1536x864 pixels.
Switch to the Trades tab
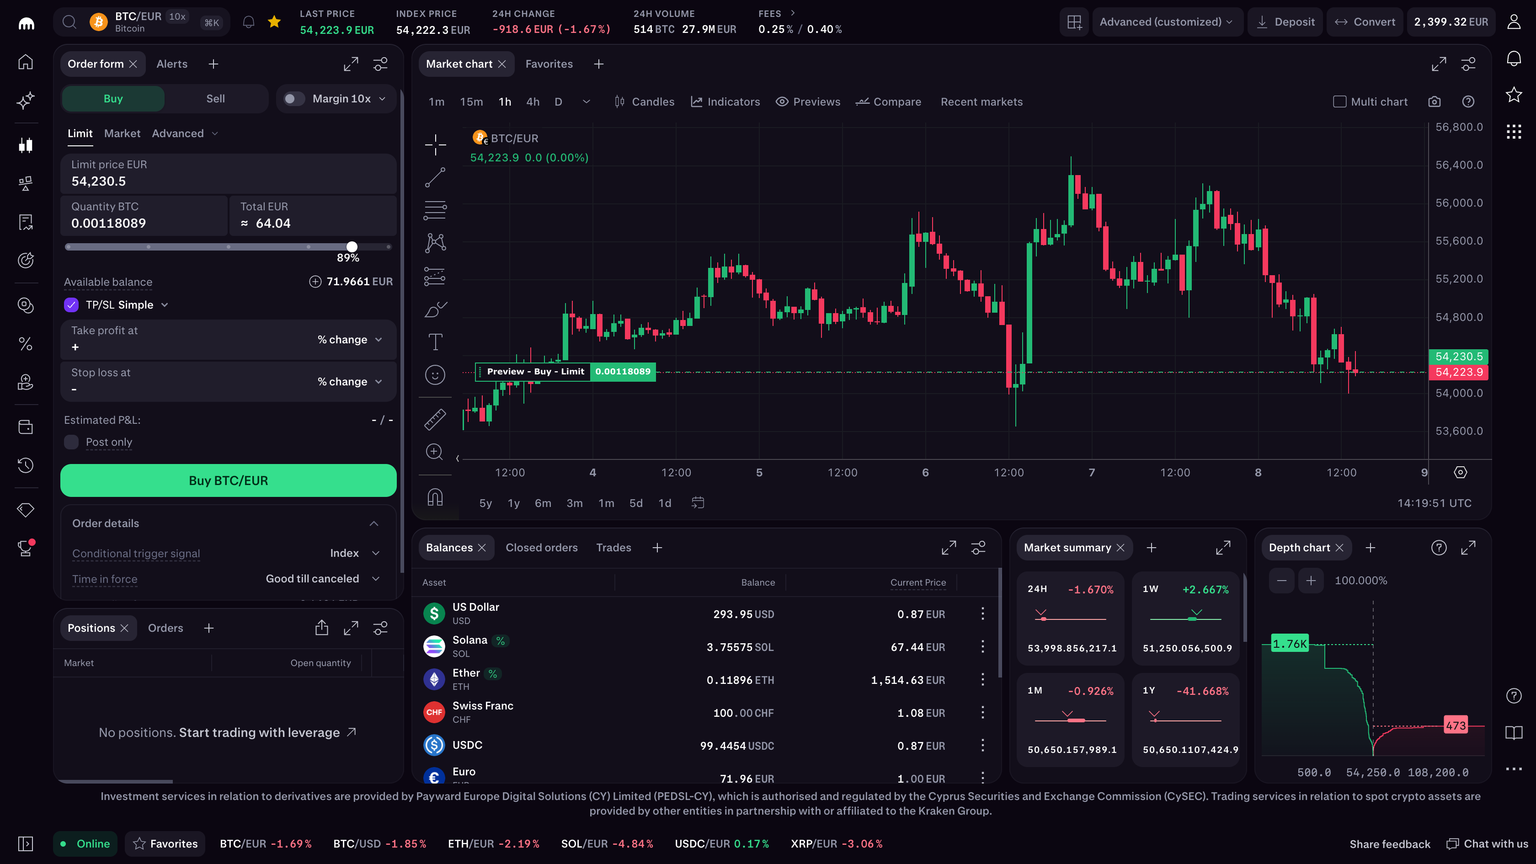coord(614,548)
